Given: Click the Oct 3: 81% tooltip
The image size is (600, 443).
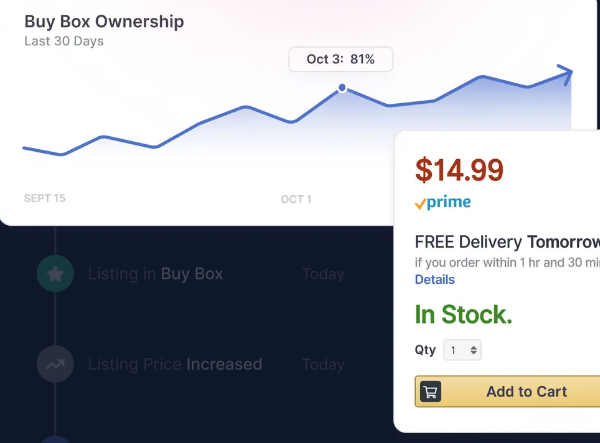Looking at the screenshot, I should pos(341,59).
